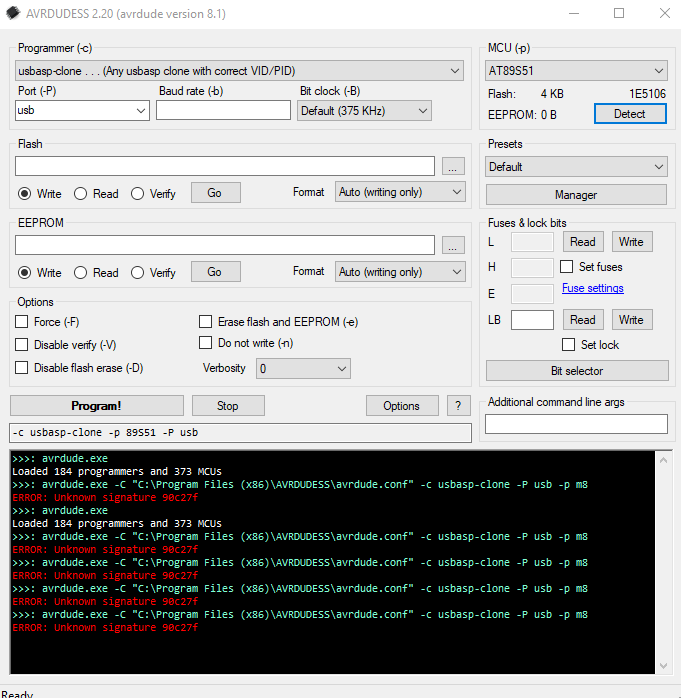Open the Presets Manager

point(576,195)
